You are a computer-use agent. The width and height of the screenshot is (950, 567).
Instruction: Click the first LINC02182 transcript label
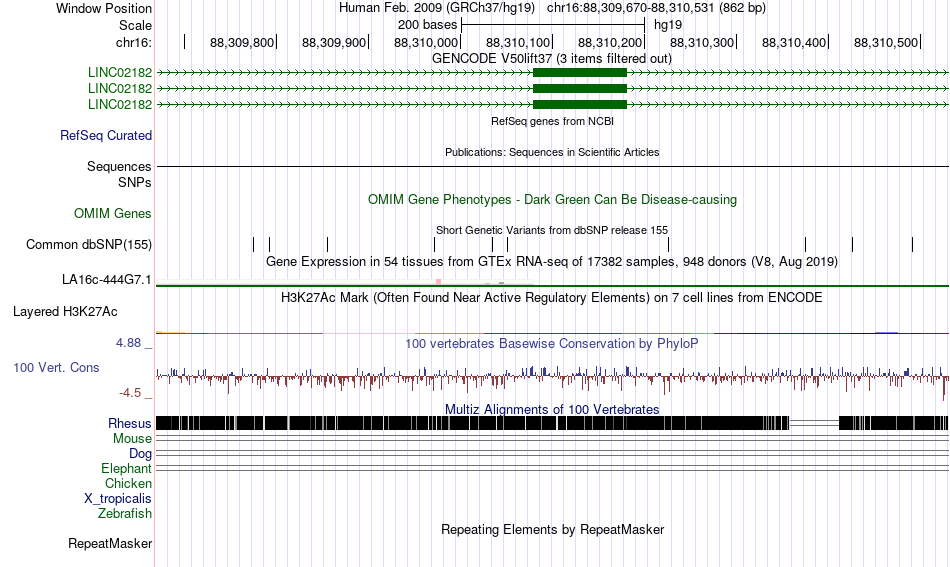coord(120,73)
